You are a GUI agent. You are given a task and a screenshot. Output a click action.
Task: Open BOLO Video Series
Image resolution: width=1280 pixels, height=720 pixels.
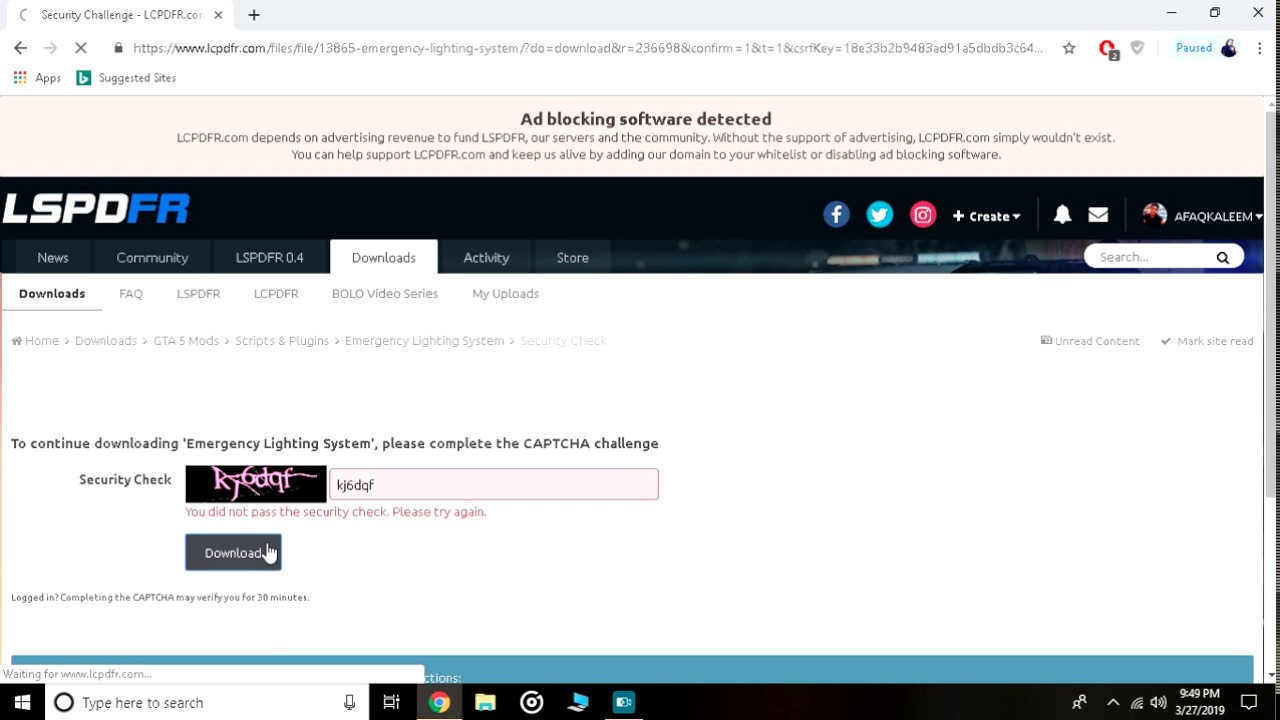tap(385, 294)
